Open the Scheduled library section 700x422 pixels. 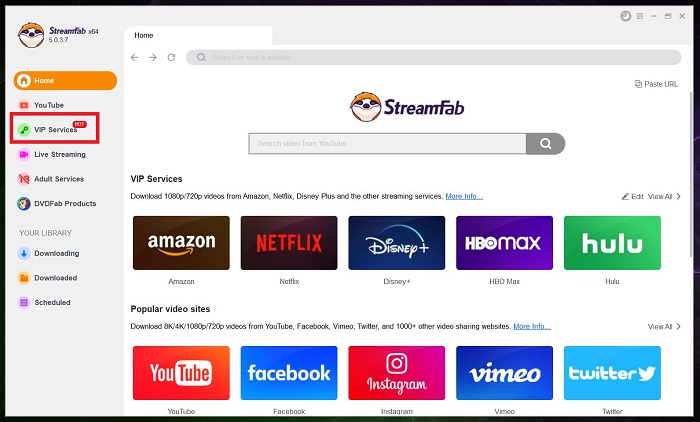click(44, 302)
